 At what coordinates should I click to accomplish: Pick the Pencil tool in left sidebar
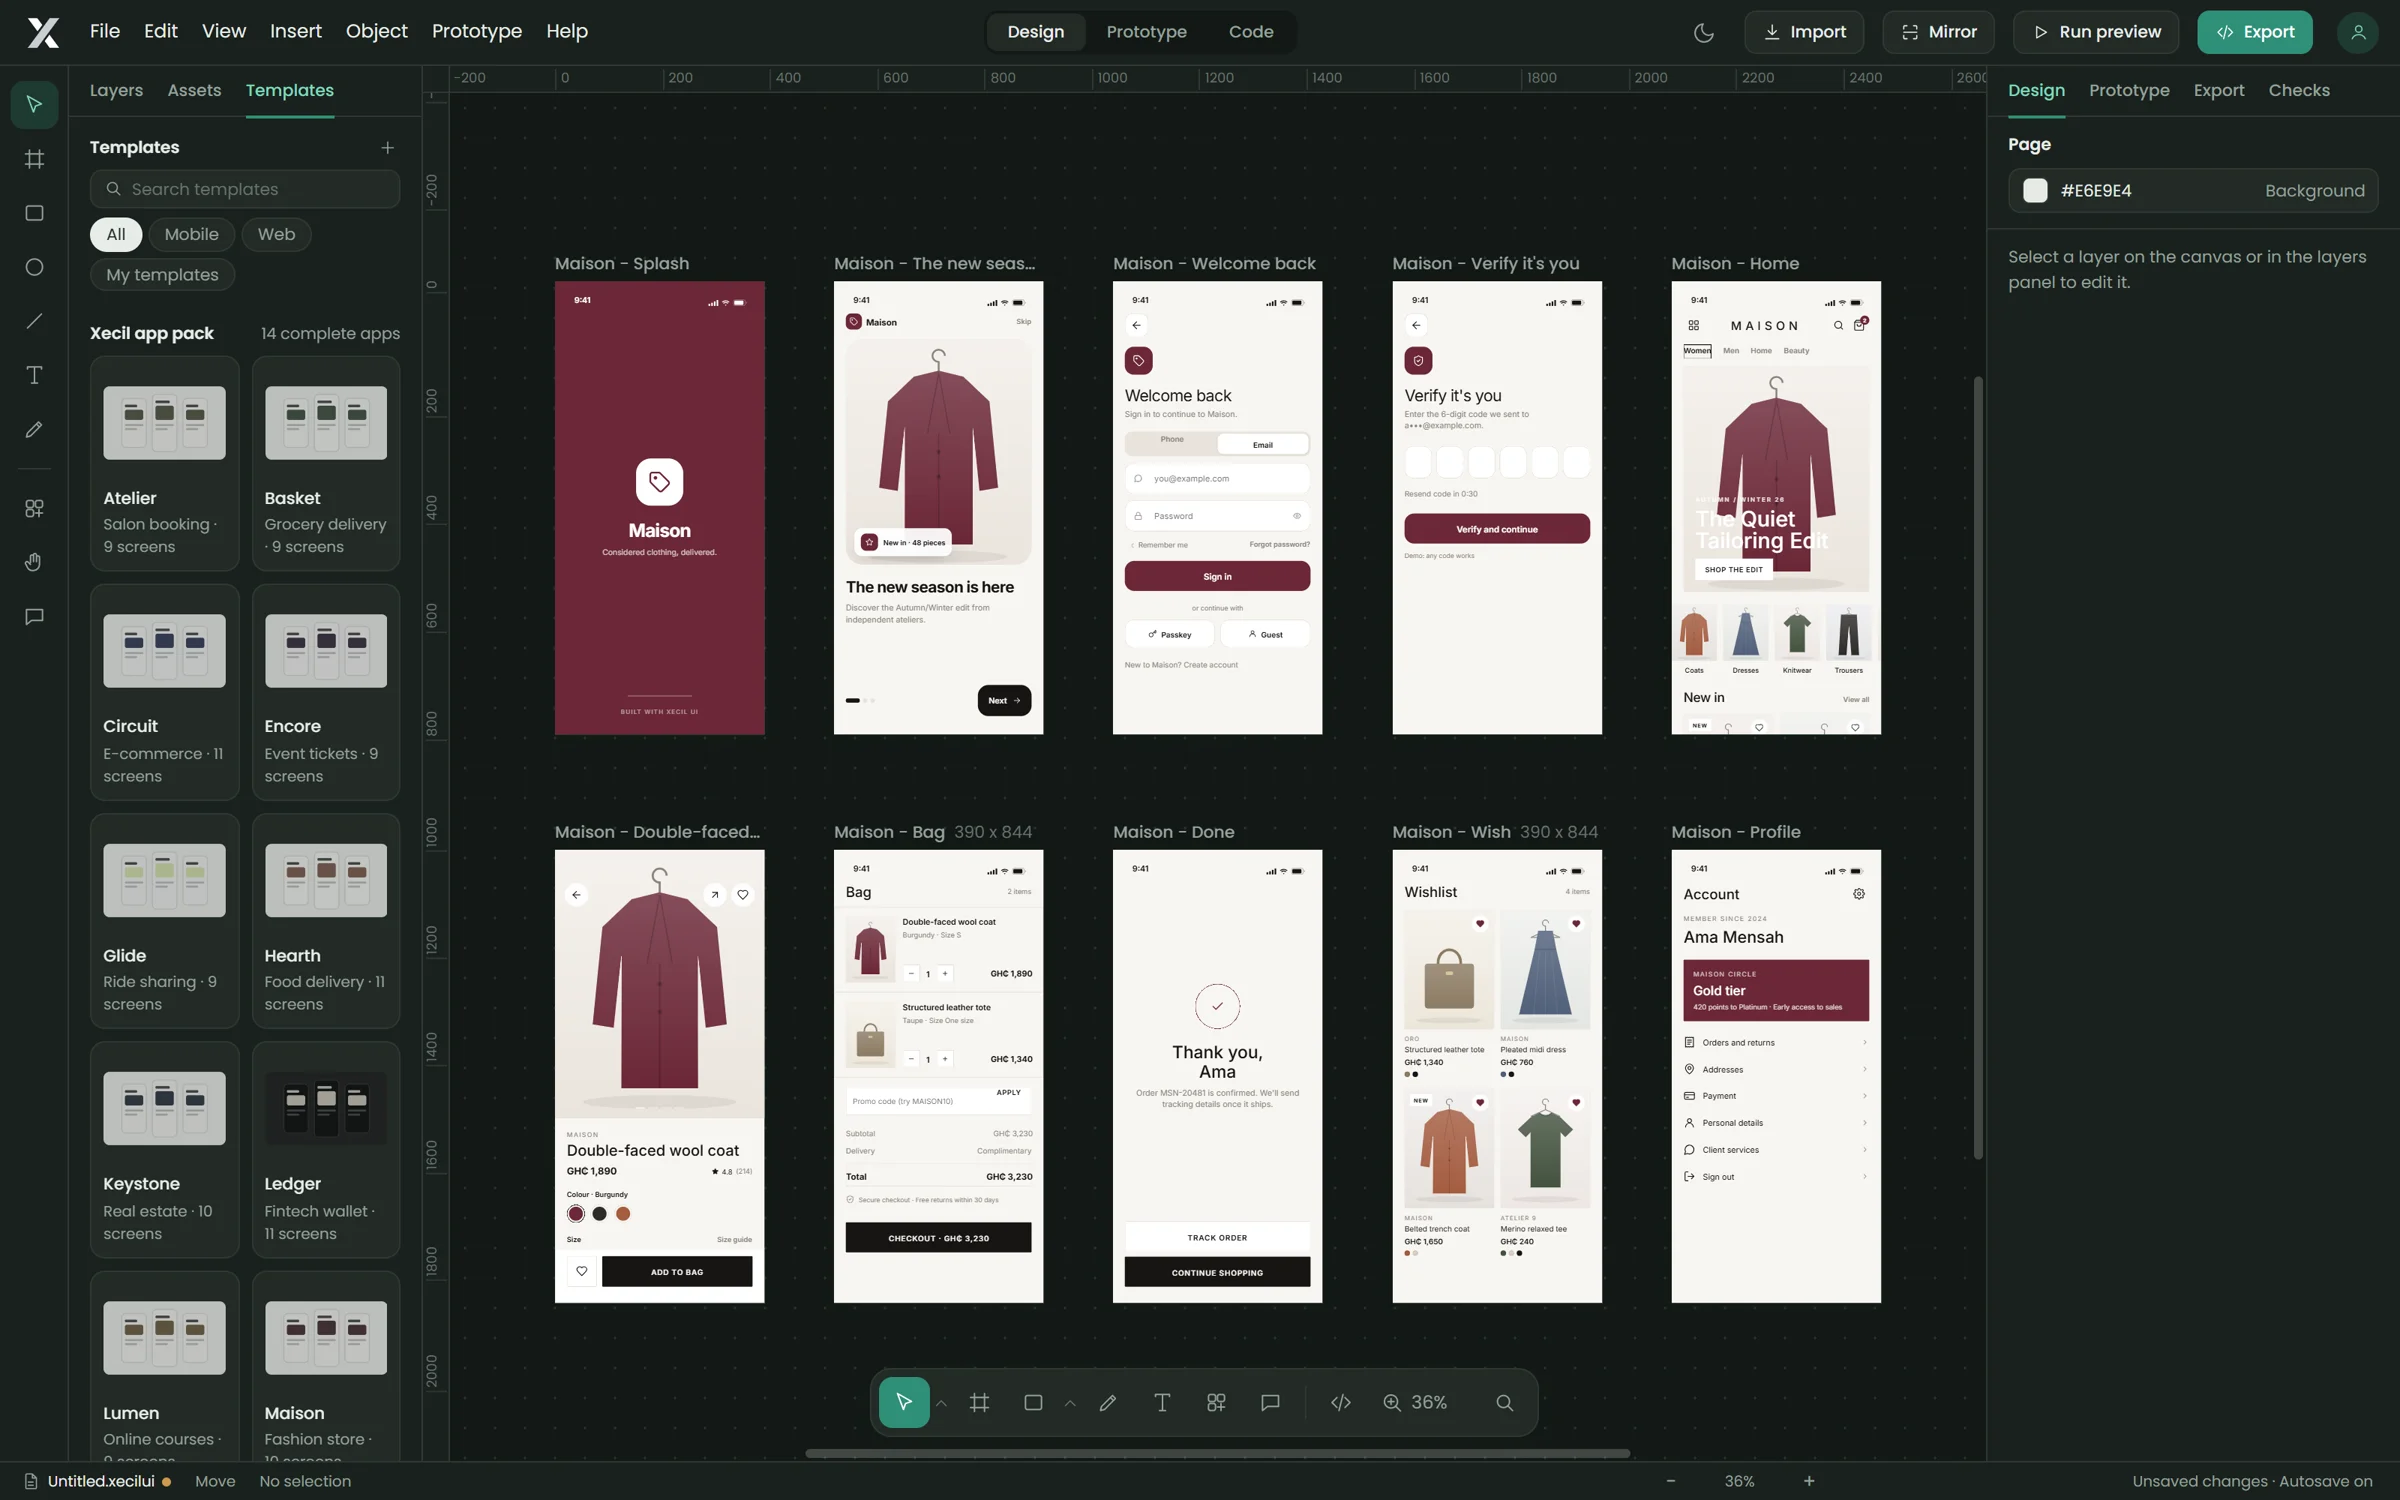34,429
